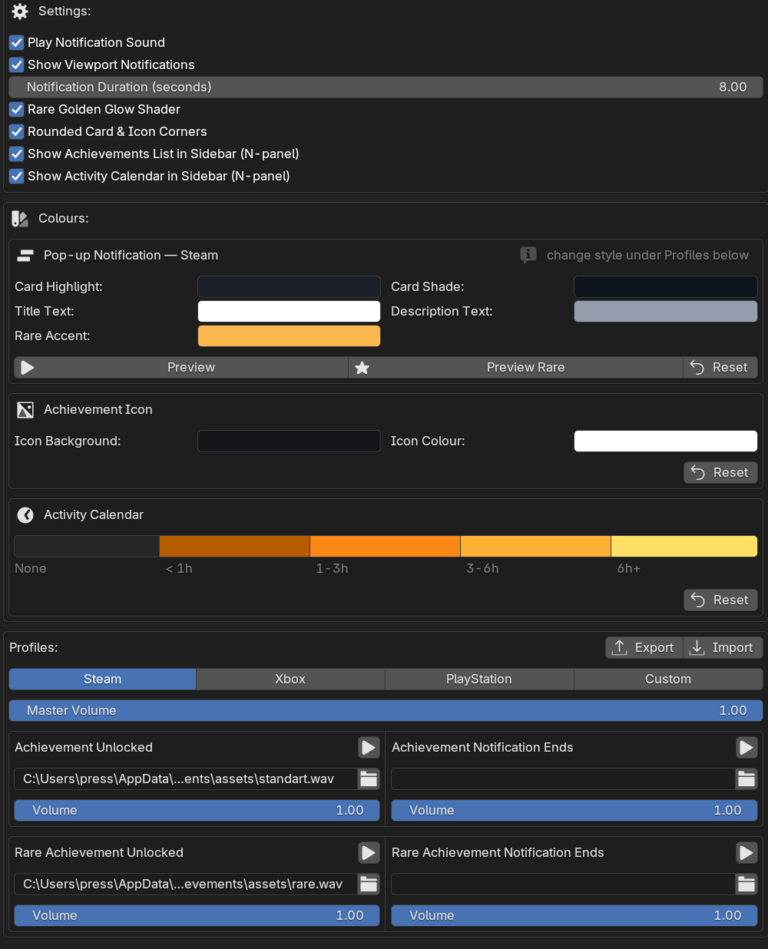Click 'change style under Profiles below' text
Screen dimensions: 768x949
(648, 255)
